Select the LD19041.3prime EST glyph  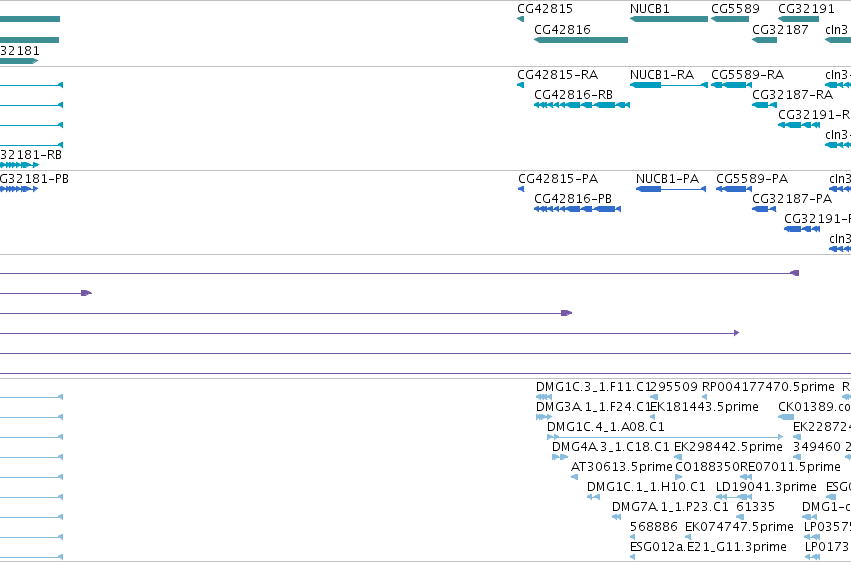coord(734,497)
